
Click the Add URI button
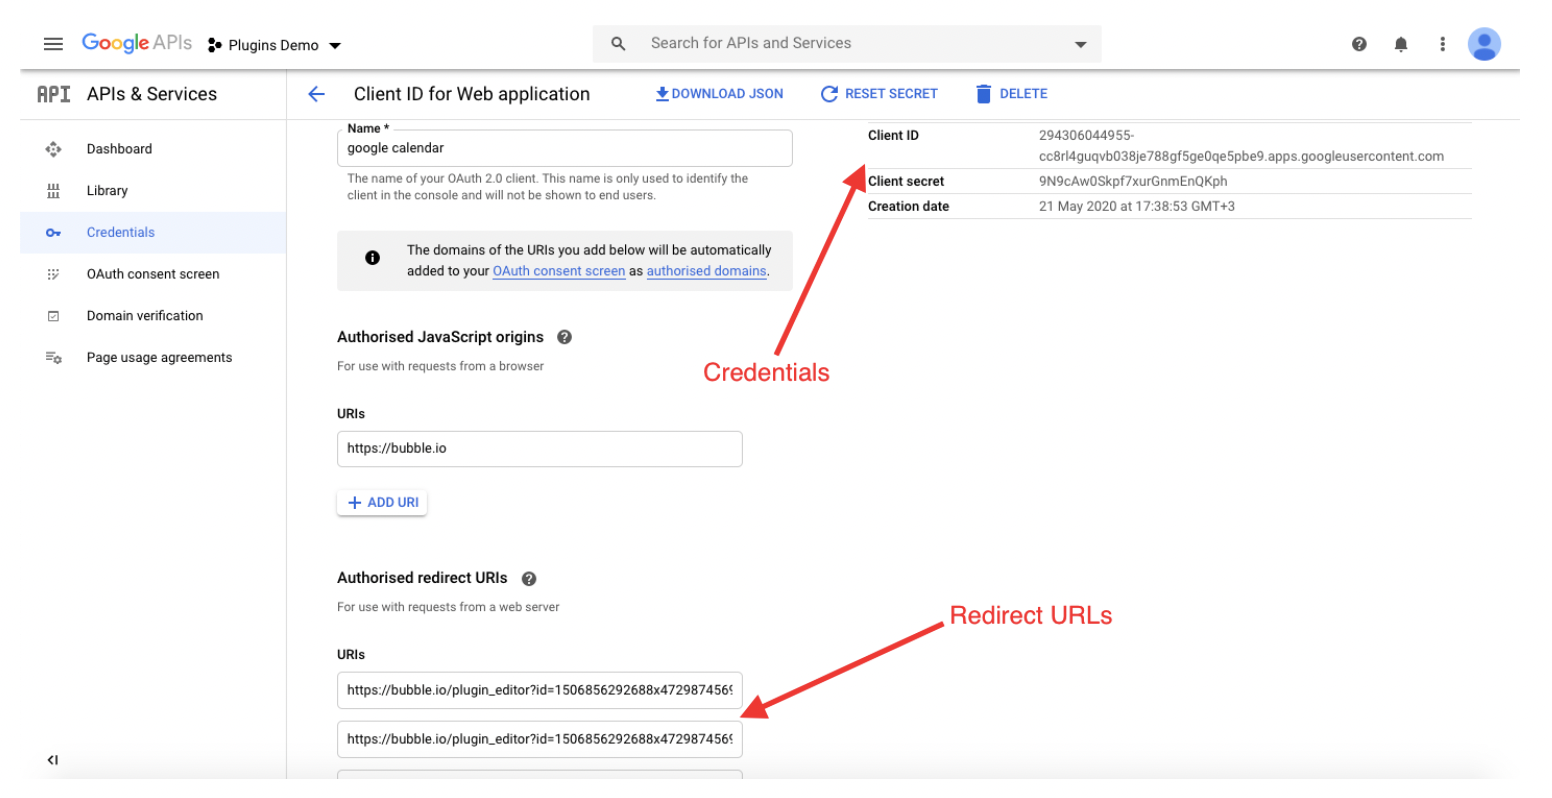(x=383, y=502)
